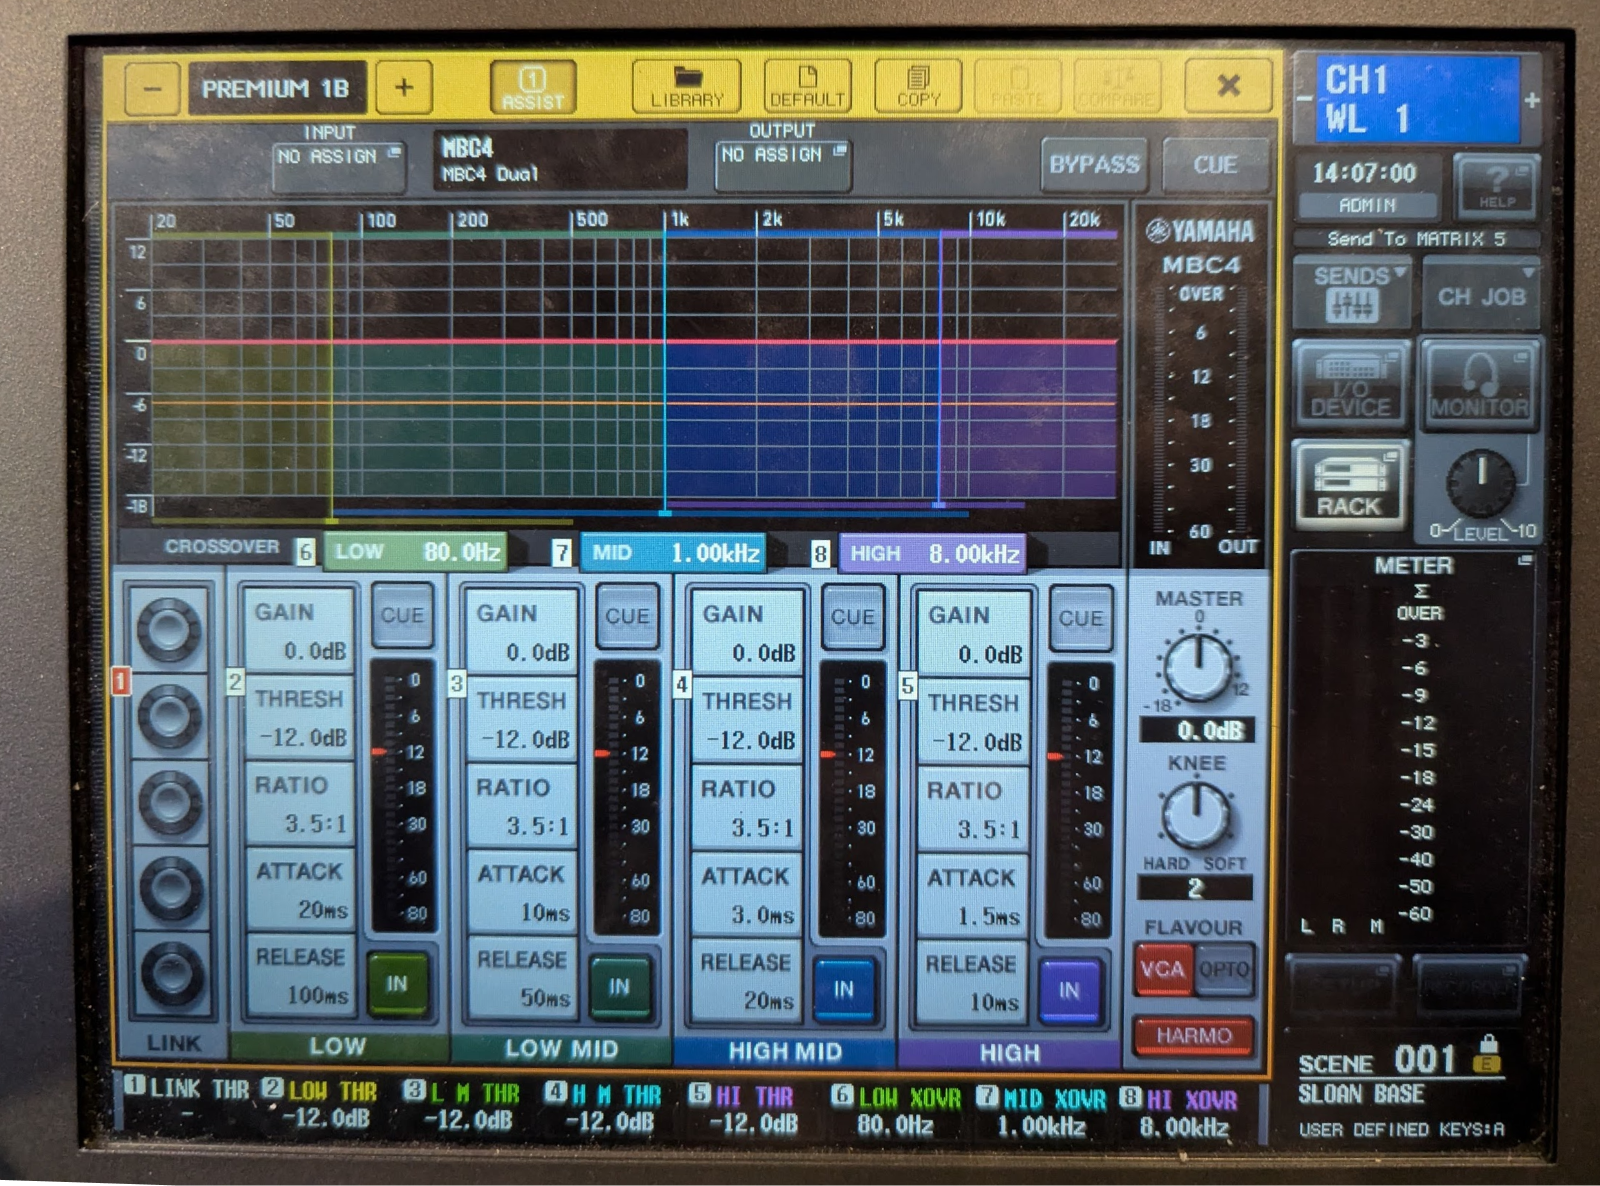Open the Input NO ASSIGN patch selector

click(339, 167)
